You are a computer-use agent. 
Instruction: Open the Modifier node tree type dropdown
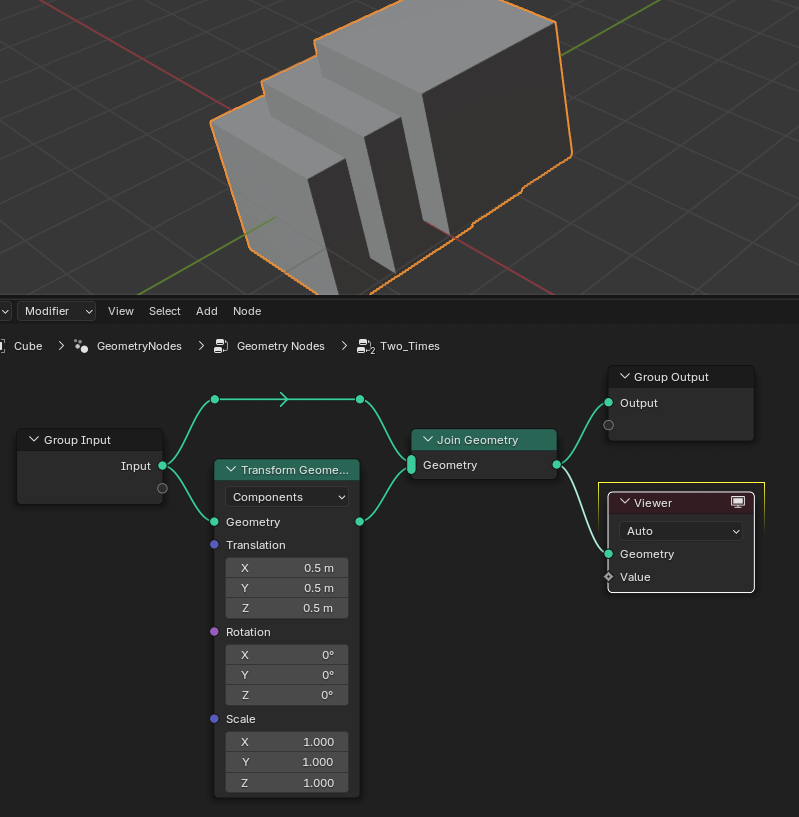point(56,311)
